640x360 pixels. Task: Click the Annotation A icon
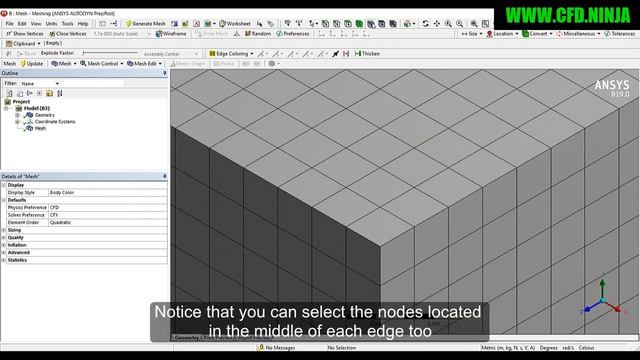point(196,24)
